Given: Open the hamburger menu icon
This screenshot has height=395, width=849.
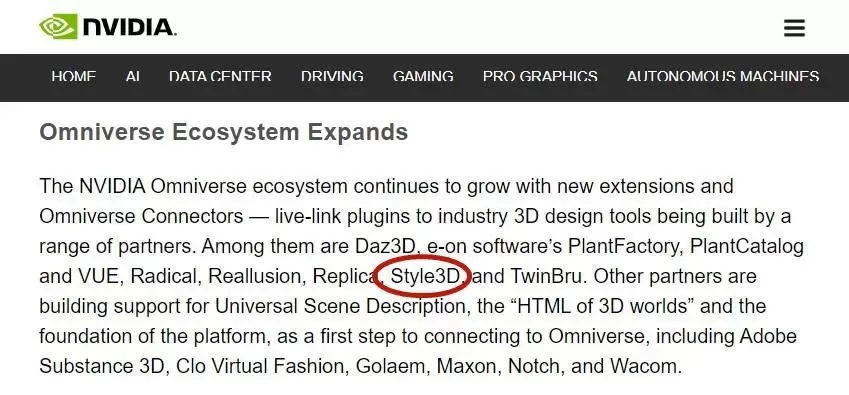Looking at the screenshot, I should [794, 28].
